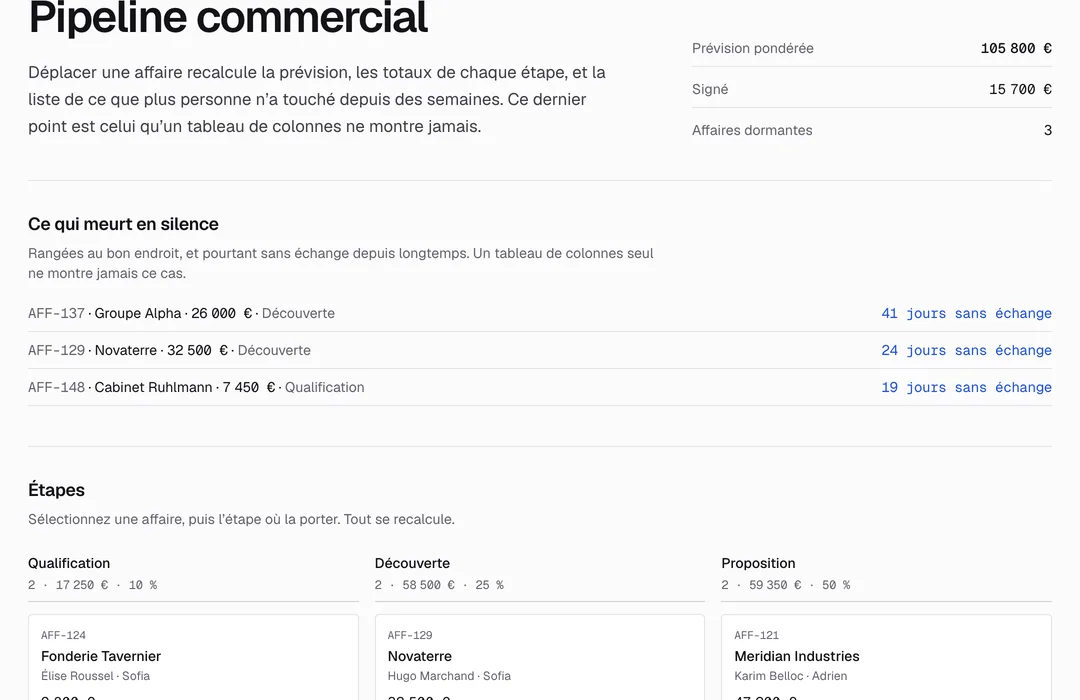Click the 15 700 € signed value

[1020, 90]
